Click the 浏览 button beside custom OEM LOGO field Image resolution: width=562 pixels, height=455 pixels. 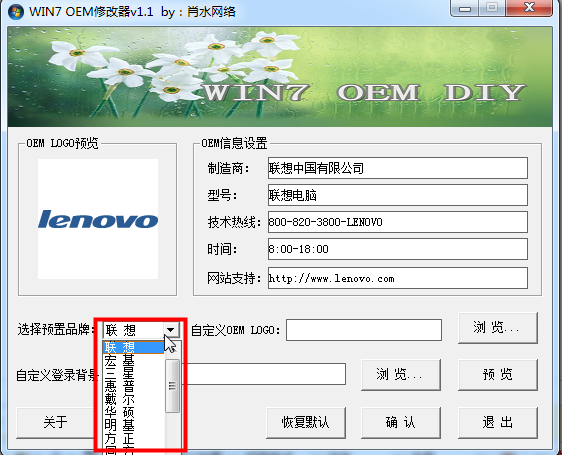pos(497,328)
